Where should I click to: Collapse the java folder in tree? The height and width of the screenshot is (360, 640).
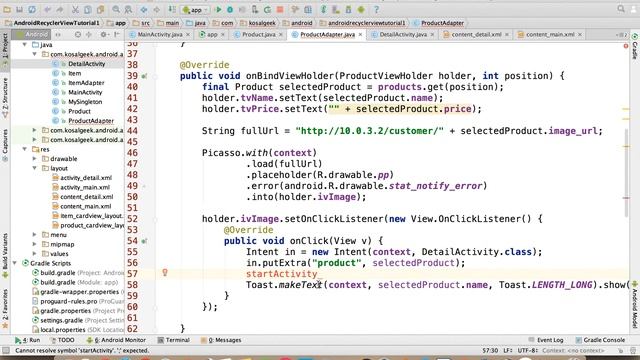24,44
